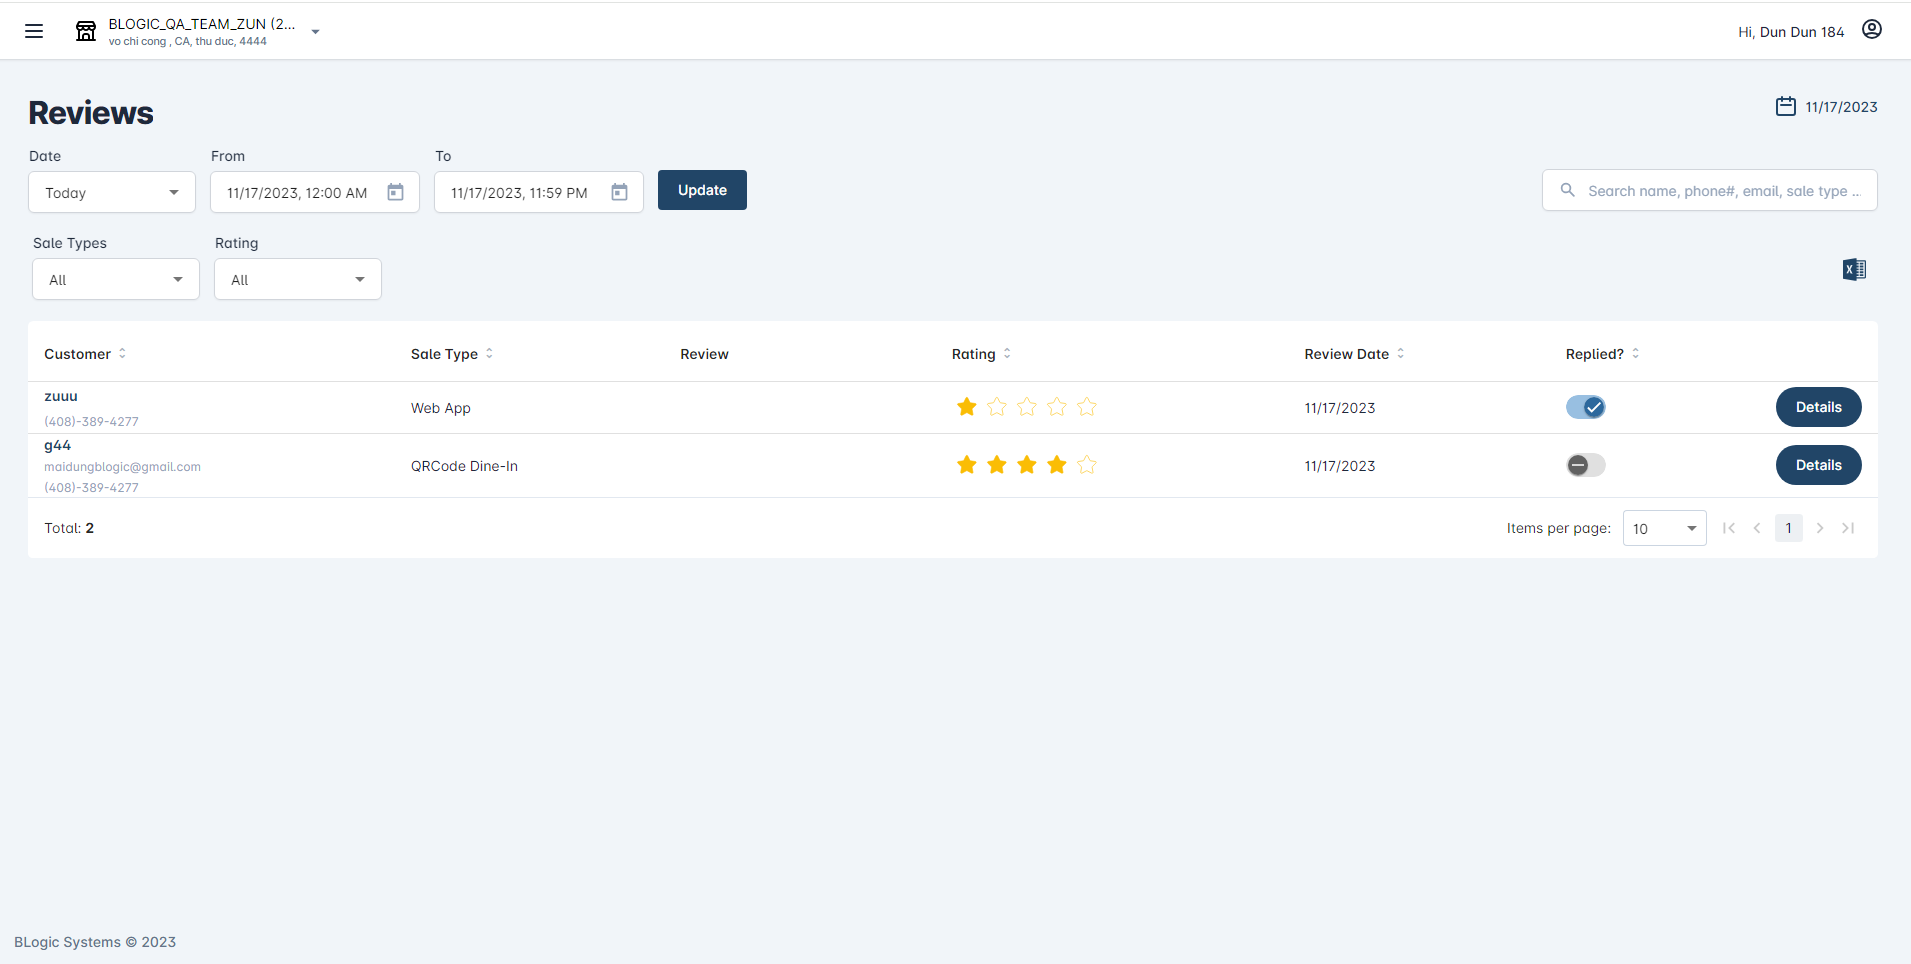Expand the Items per page dropdown
The width and height of the screenshot is (1911, 964).
1664,528
